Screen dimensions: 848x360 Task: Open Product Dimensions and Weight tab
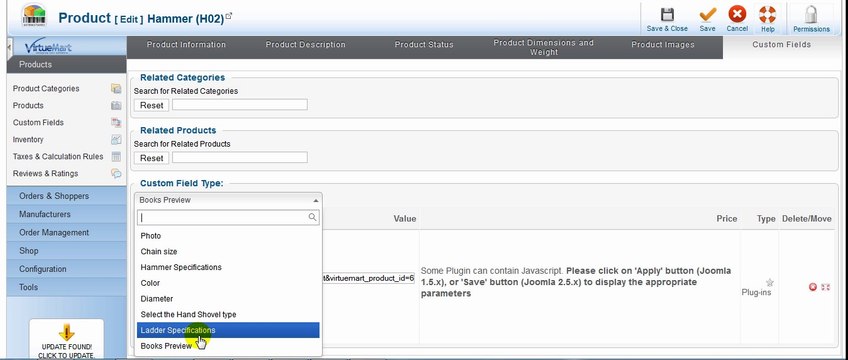click(x=544, y=48)
